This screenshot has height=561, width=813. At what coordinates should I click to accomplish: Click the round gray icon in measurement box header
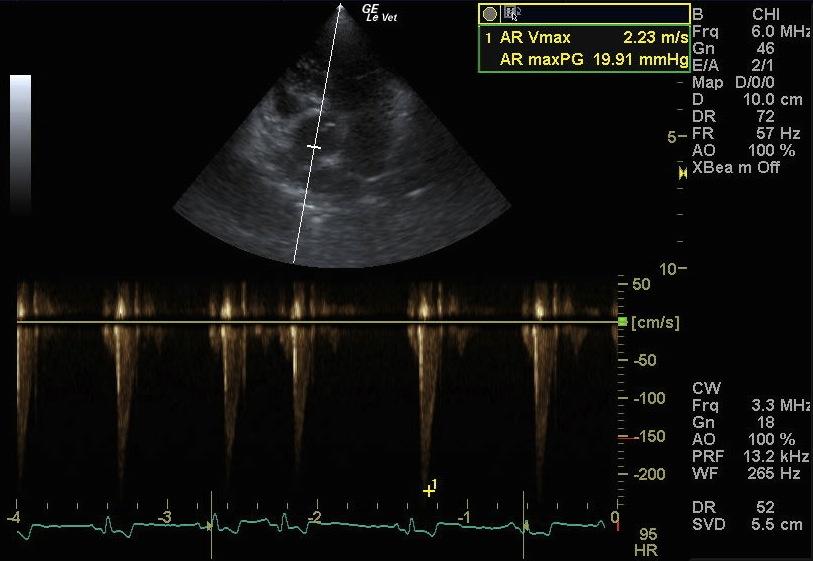click(490, 14)
